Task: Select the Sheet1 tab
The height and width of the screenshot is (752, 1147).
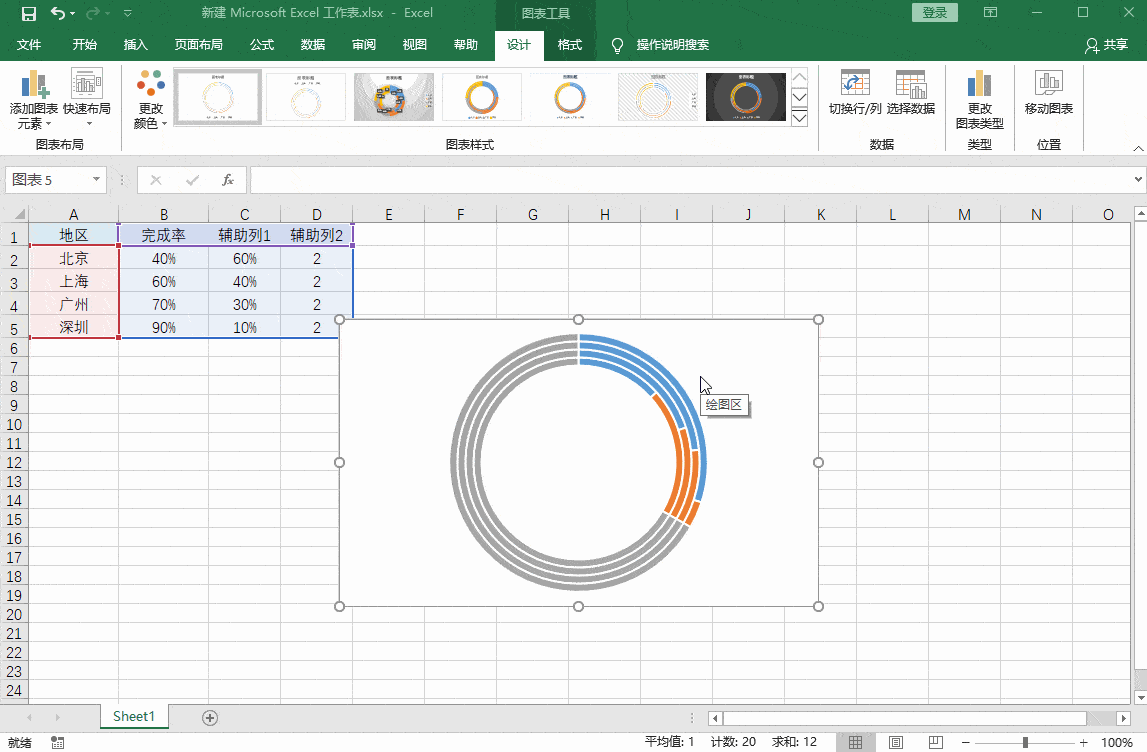Action: click(x=134, y=717)
